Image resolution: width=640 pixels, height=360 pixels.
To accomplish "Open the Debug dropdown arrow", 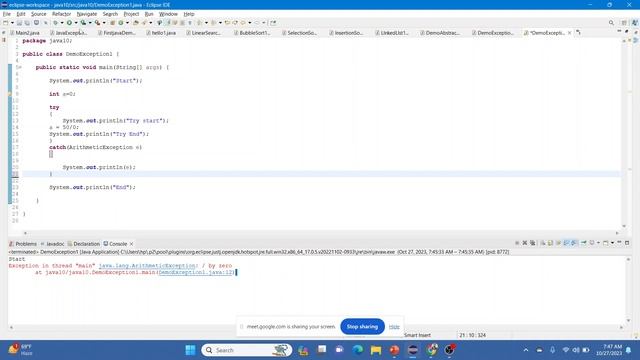I will click(x=62, y=23).
